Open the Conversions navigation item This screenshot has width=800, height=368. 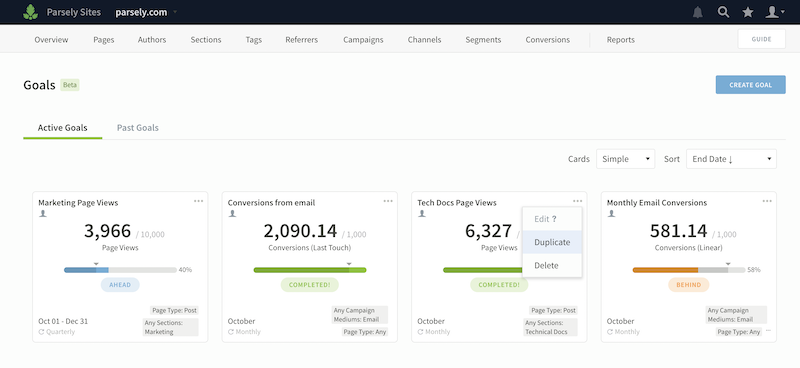(547, 39)
